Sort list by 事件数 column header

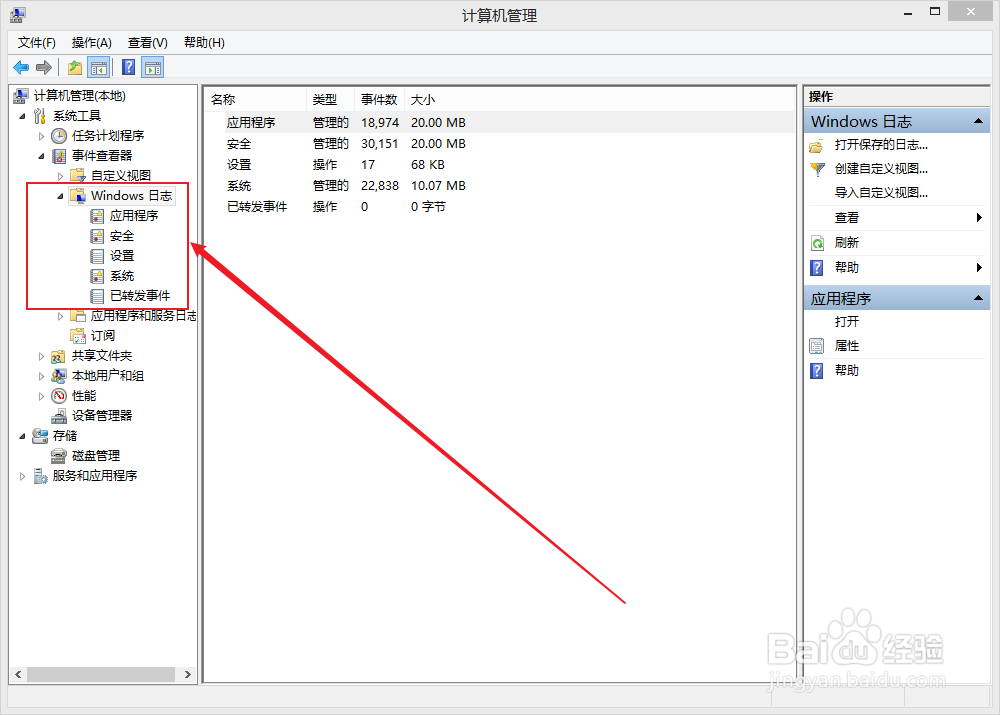[380, 100]
